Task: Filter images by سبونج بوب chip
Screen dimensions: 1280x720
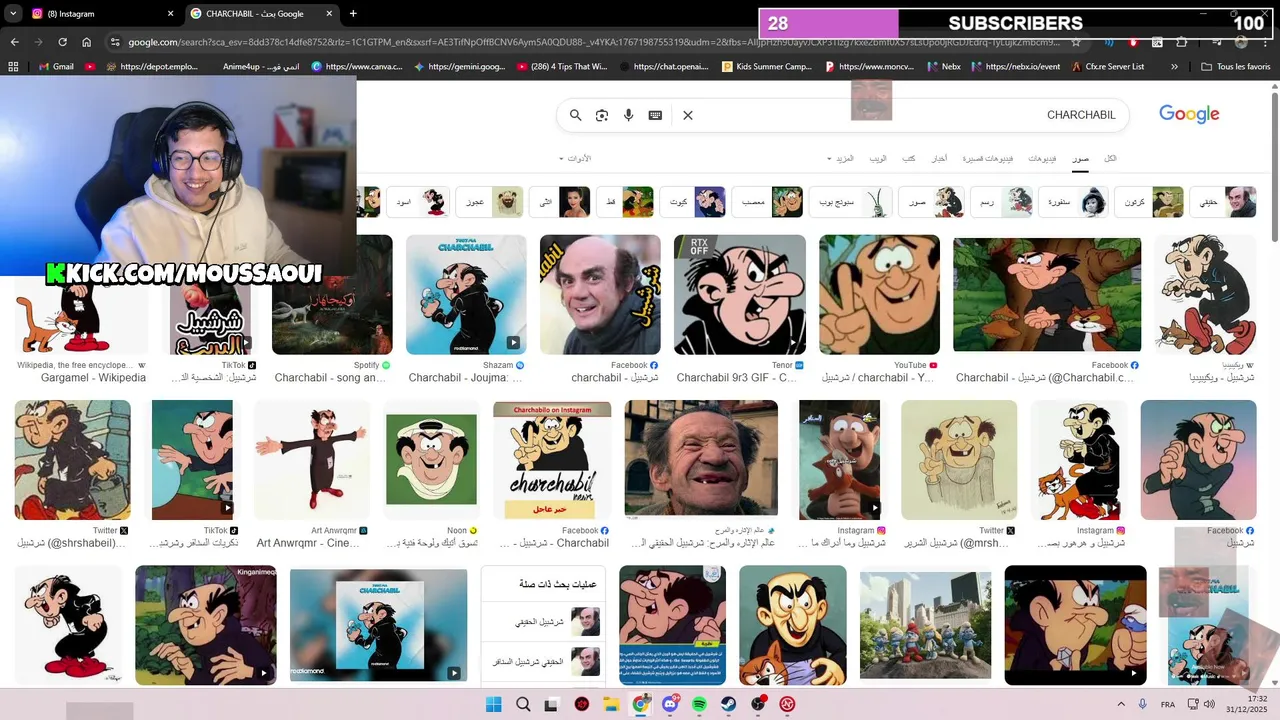Action: 850,202
